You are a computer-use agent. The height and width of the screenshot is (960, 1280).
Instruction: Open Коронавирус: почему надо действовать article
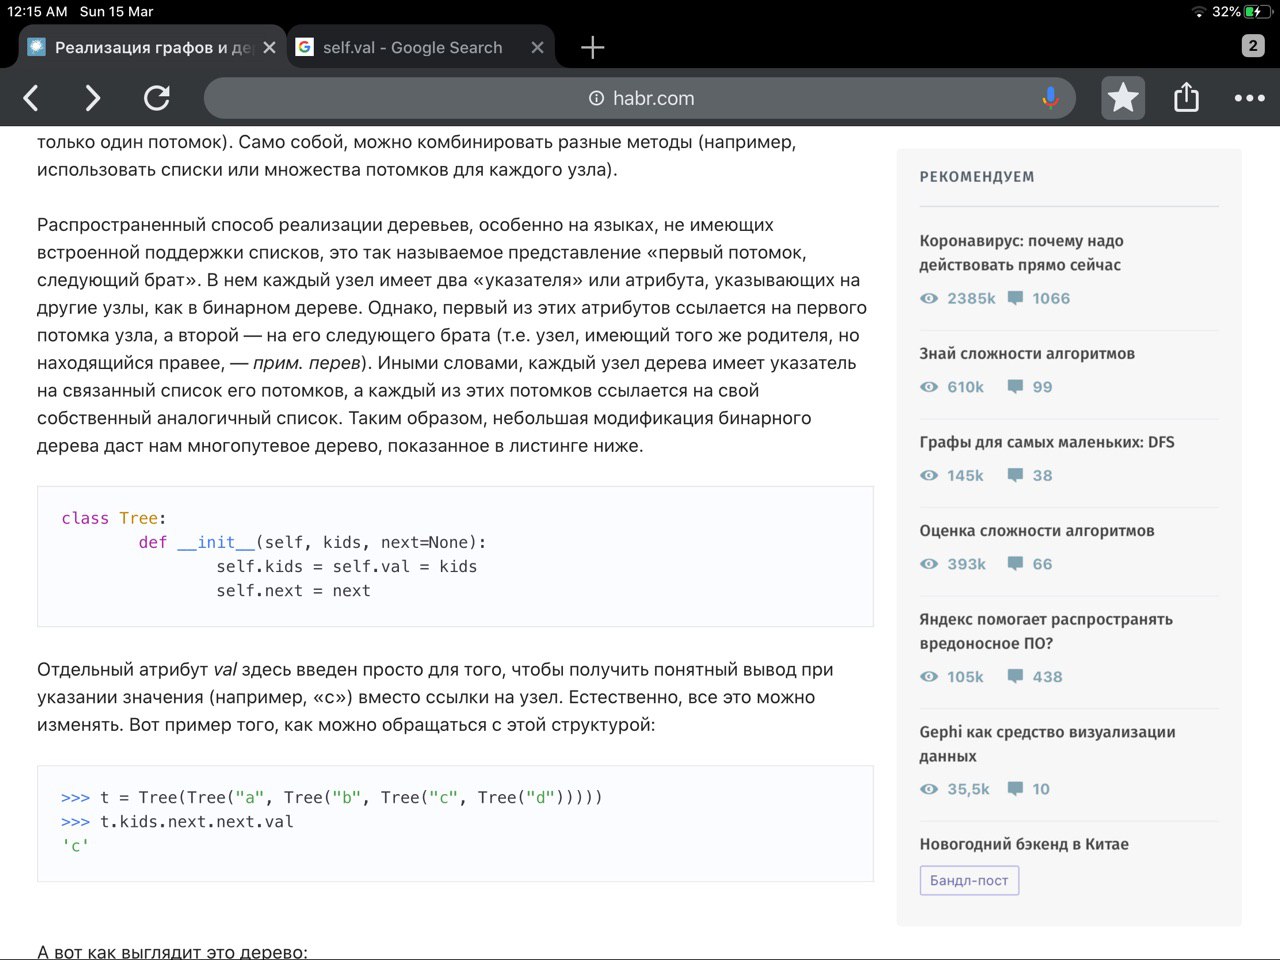coord(1021,253)
